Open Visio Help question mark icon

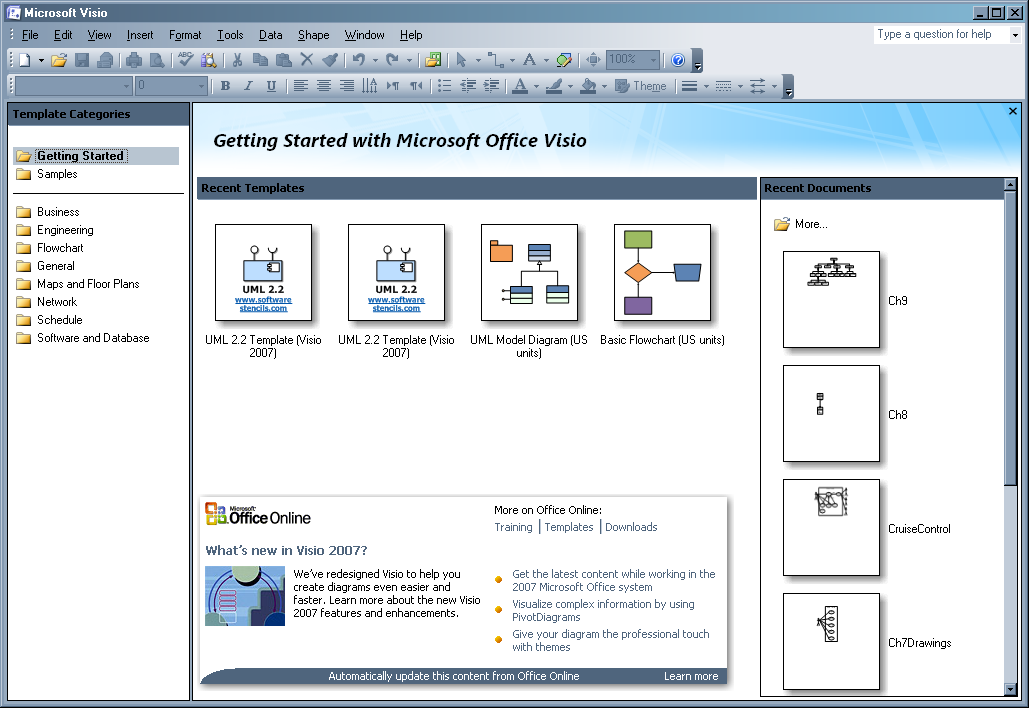678,60
